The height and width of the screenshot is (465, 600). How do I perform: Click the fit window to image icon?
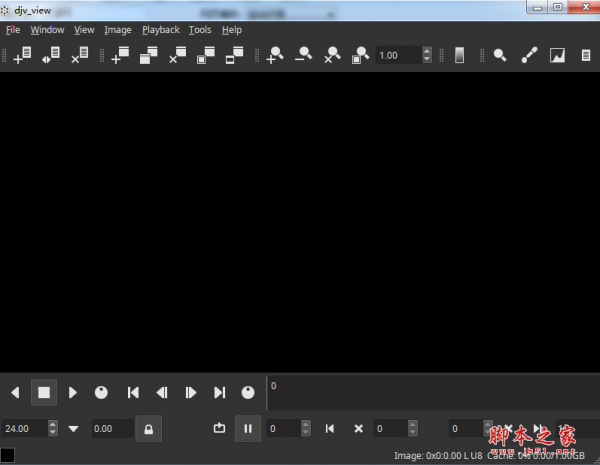206,55
